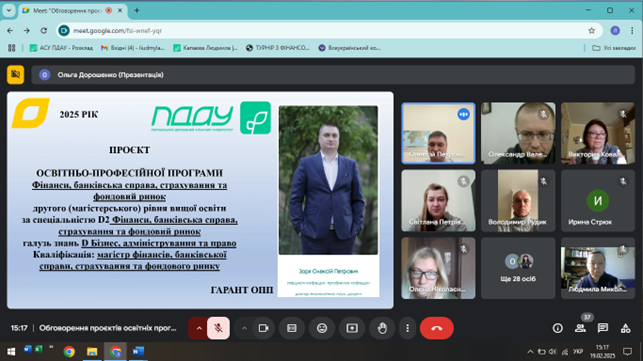
Task: Click Ирина Стрюк avatar tile
Action: [x=598, y=201]
